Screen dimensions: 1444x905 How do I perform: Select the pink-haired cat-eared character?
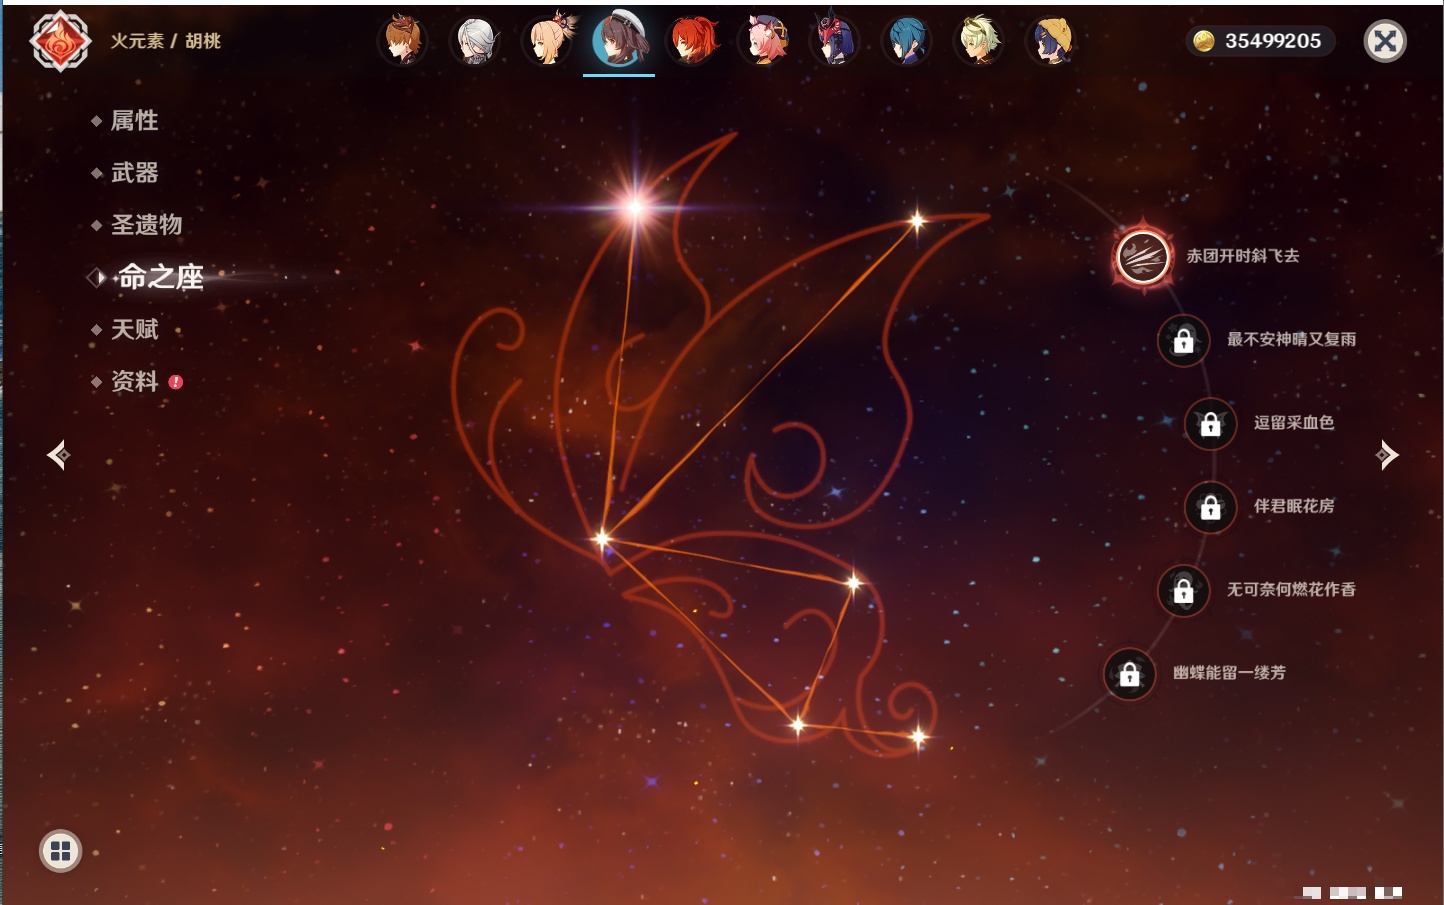point(764,41)
